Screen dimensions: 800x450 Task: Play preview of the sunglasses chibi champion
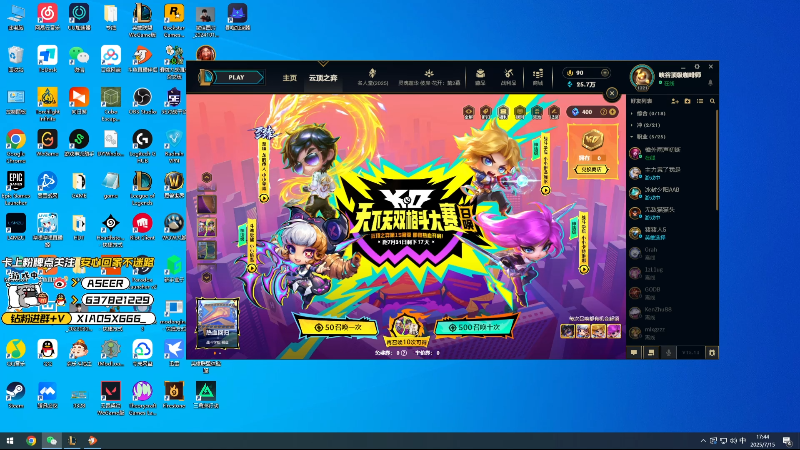coord(264,198)
